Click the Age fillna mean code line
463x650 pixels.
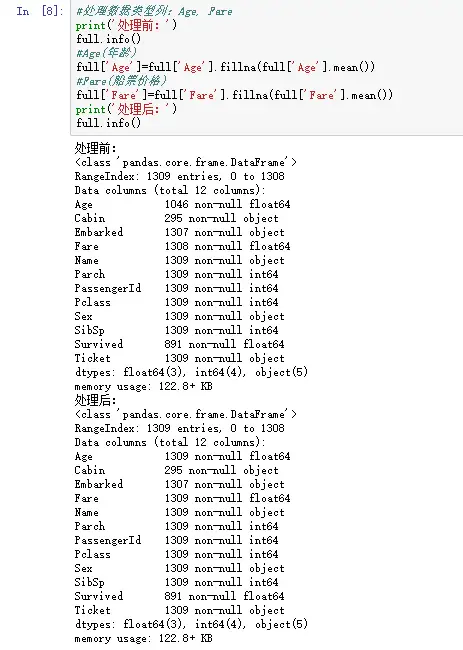click(225, 67)
